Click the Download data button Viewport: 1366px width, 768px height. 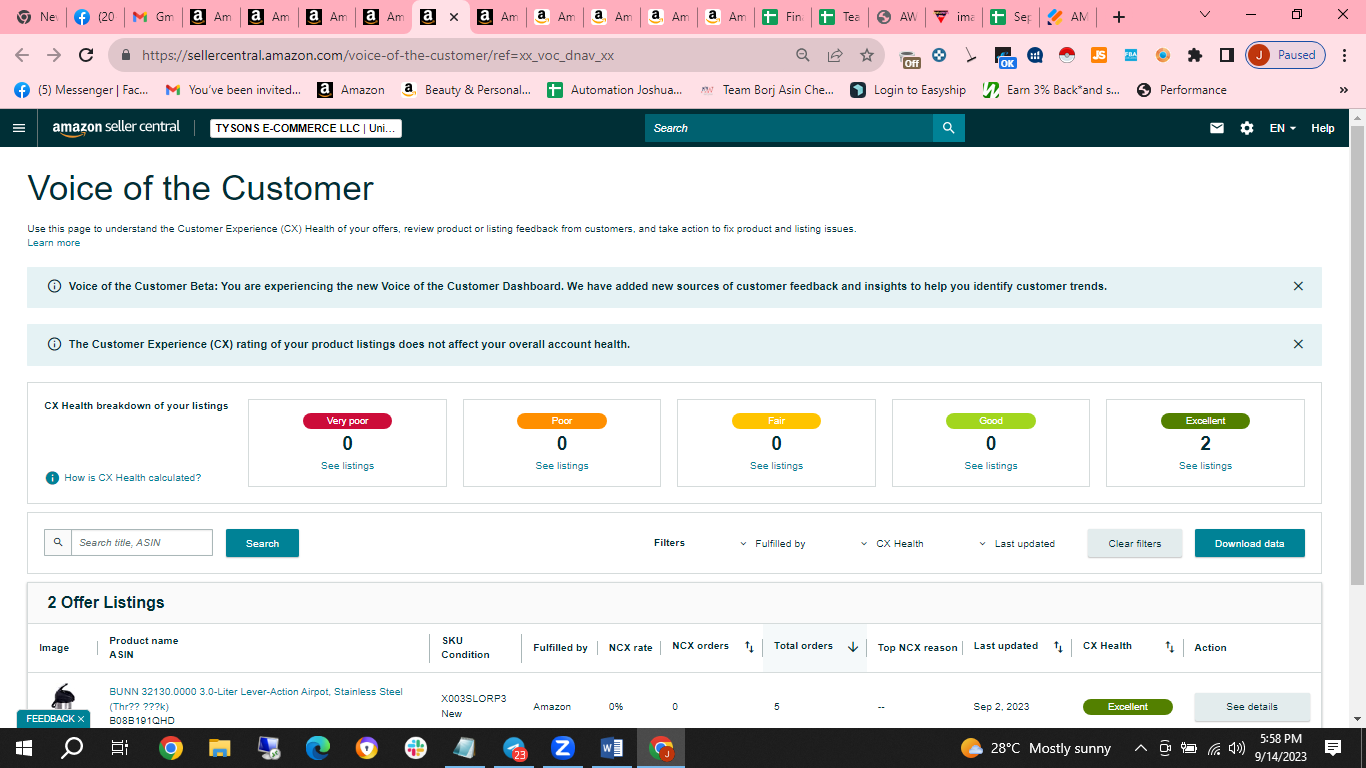[x=1250, y=543]
